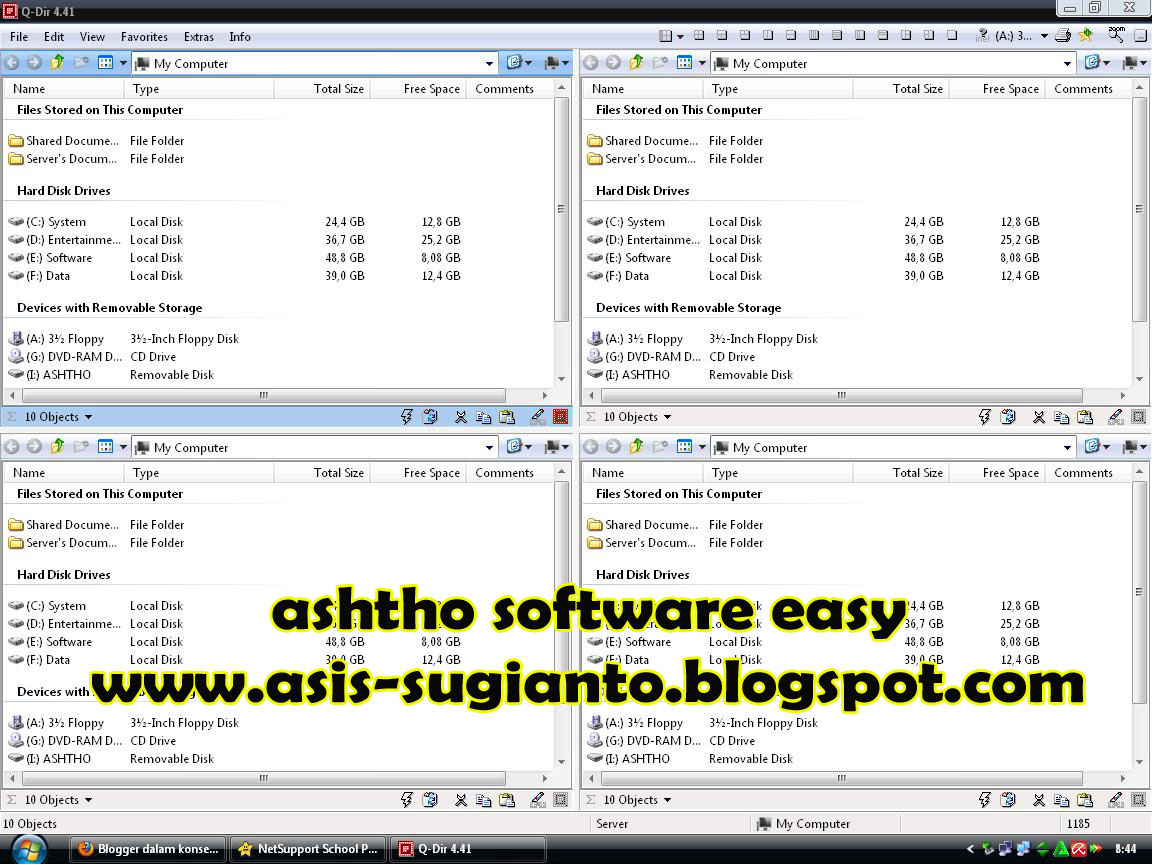
Task: Click the horizontal scrollbar thumb in top-left pane
Action: [263, 395]
